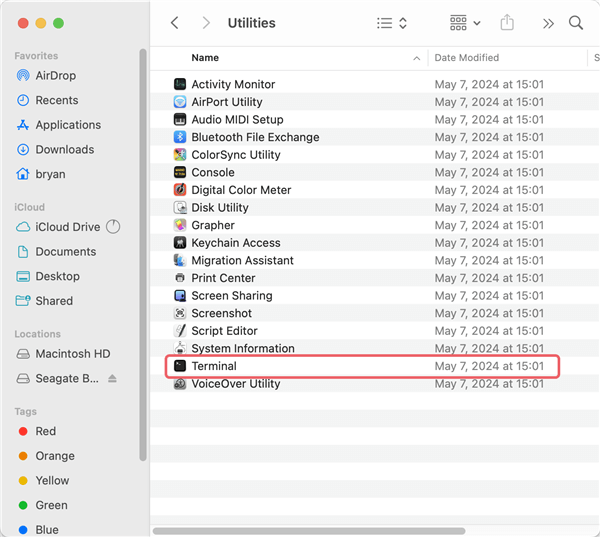Click the sidebar vertical scrollbar

(x=143, y=255)
